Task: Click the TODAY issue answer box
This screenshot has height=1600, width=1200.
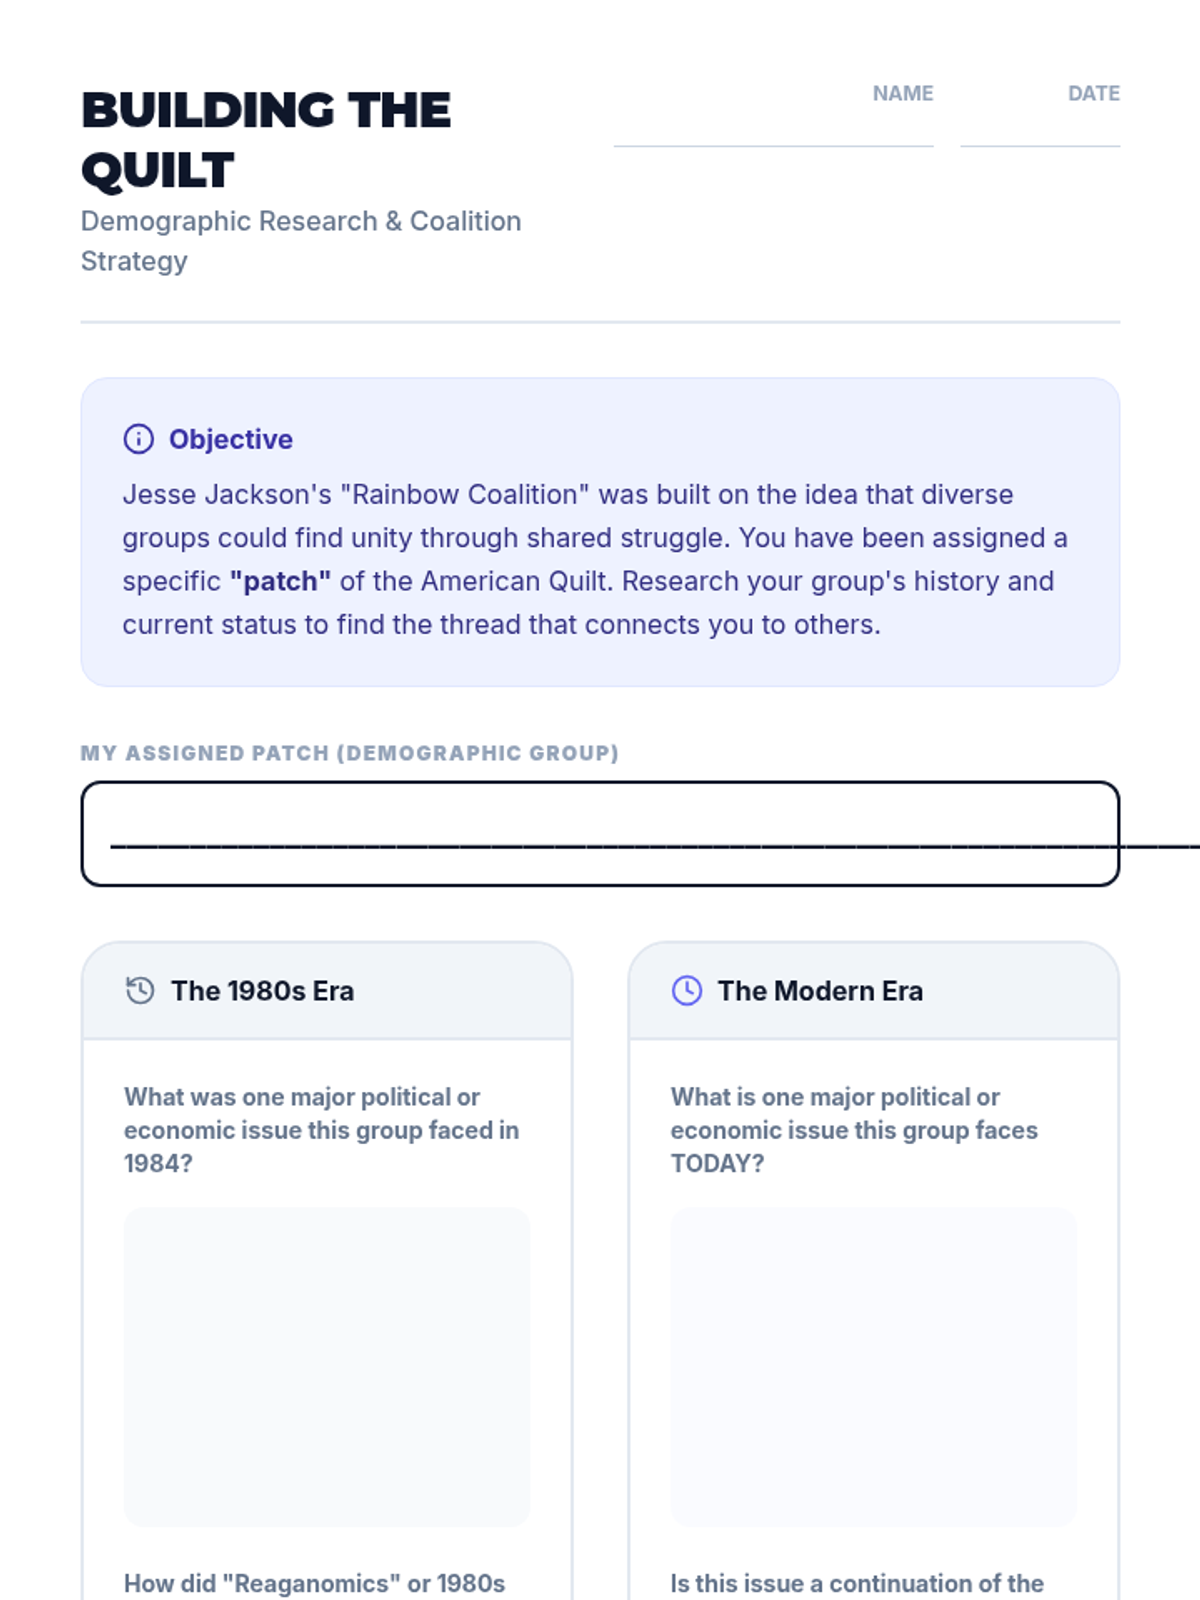Action: (873, 1366)
